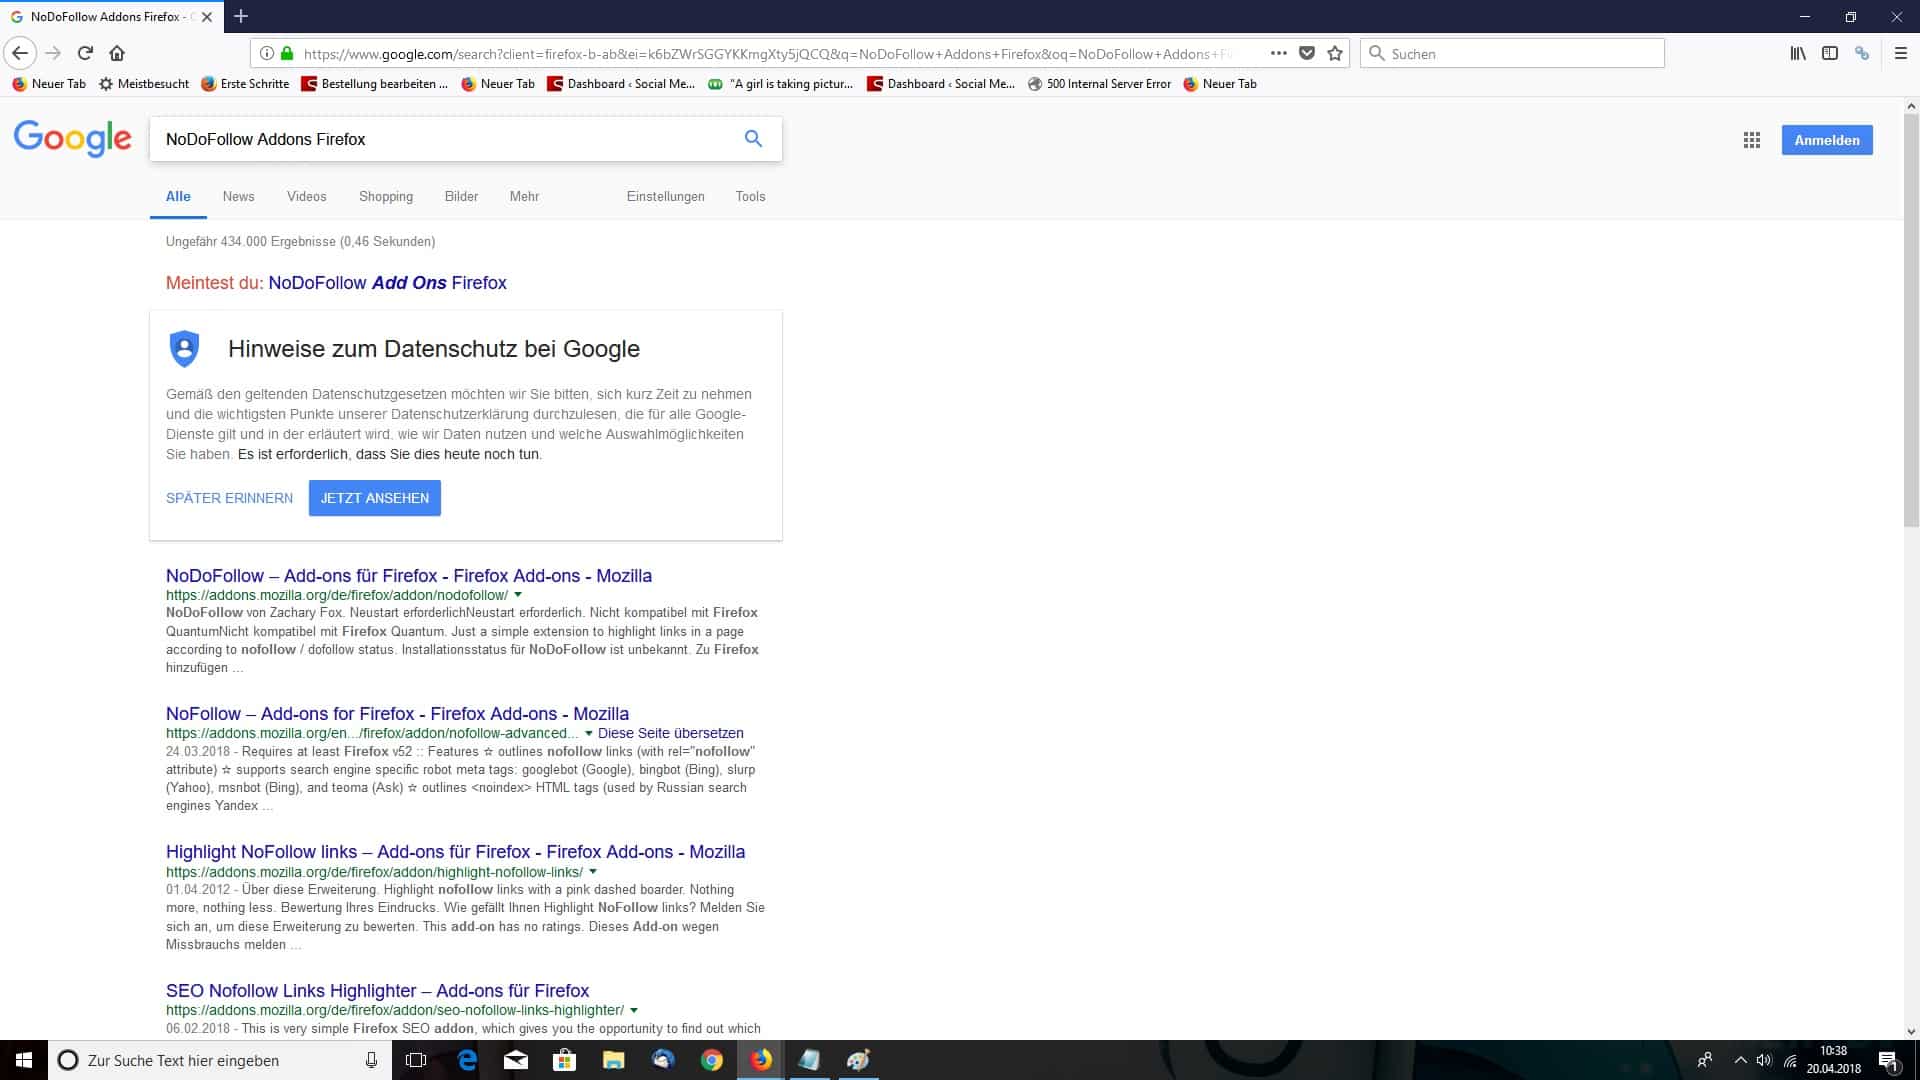Open NoFollow – Add-ons for Firefox result
The height and width of the screenshot is (1080, 1920).
point(397,714)
